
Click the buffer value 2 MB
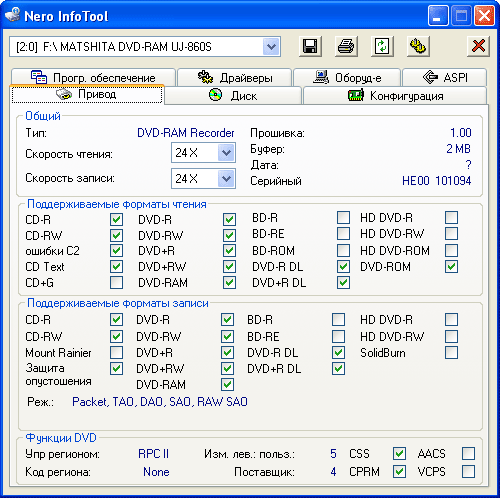point(459,149)
